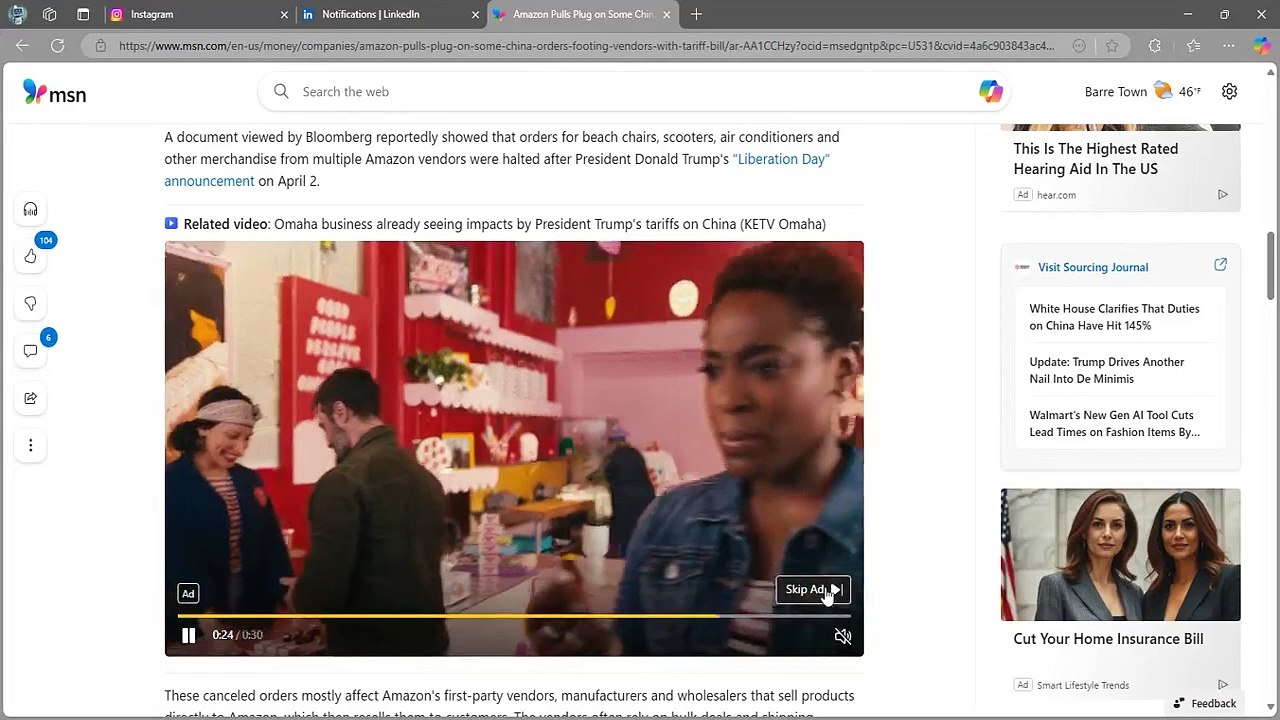Open more article options menu
The height and width of the screenshot is (720, 1280).
pyautogui.click(x=30, y=445)
